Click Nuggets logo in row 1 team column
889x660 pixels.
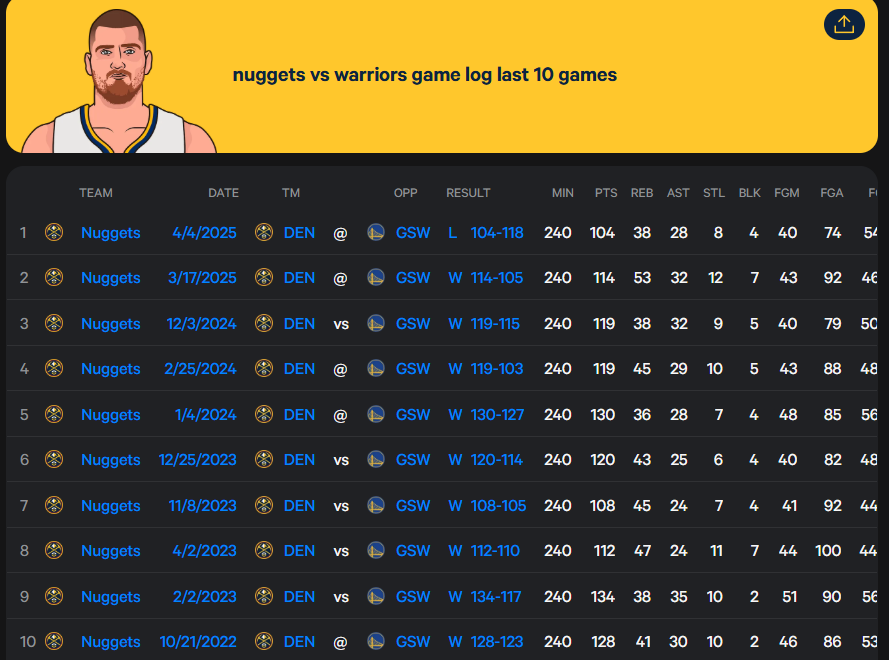pyautogui.click(x=54, y=232)
